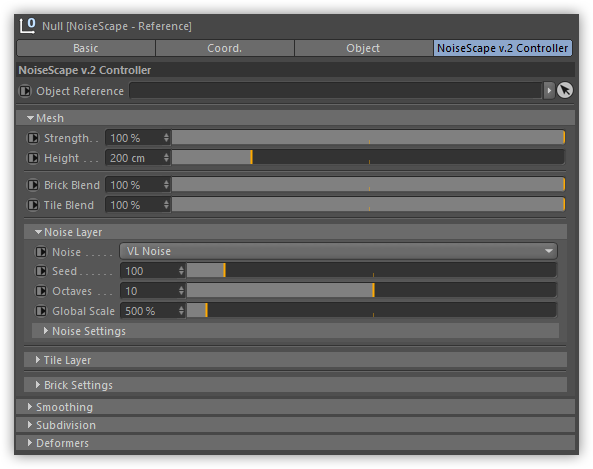Click the object picker arrow icon
Screen dimensions: 593x469
point(565,90)
